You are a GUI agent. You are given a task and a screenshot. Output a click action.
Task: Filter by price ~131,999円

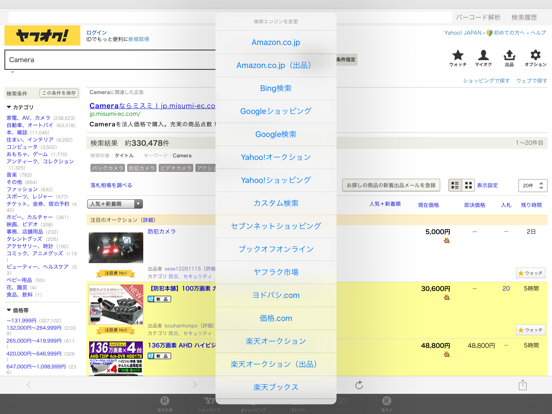click(21, 320)
